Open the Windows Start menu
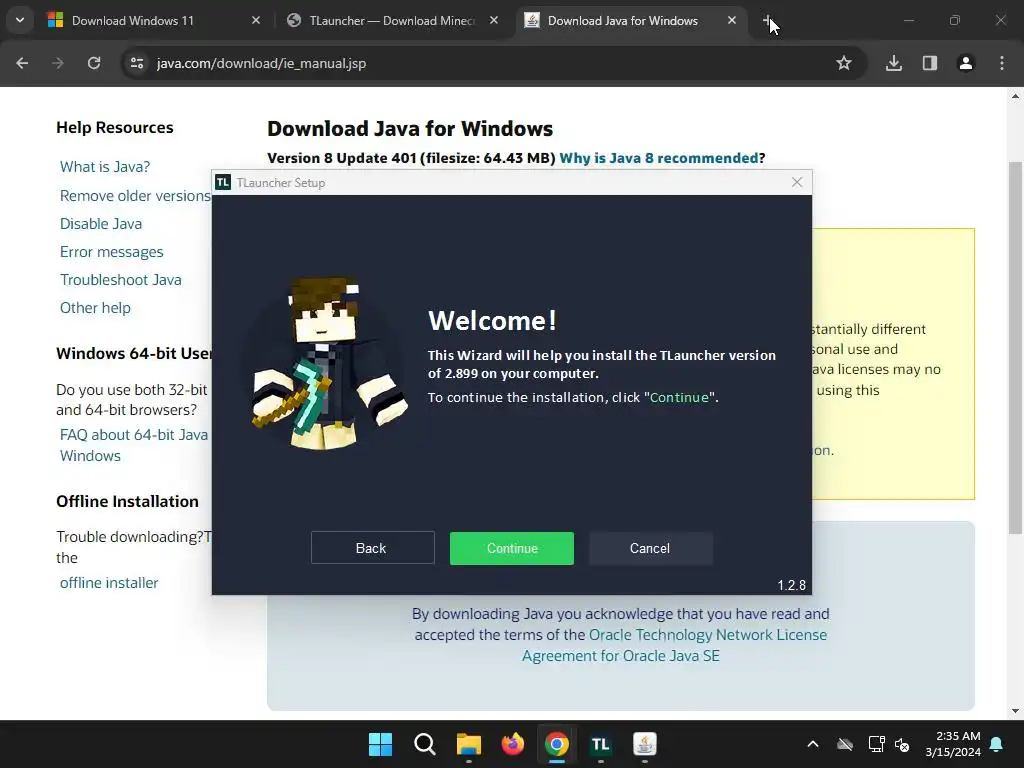This screenshot has width=1024, height=768. (x=380, y=744)
